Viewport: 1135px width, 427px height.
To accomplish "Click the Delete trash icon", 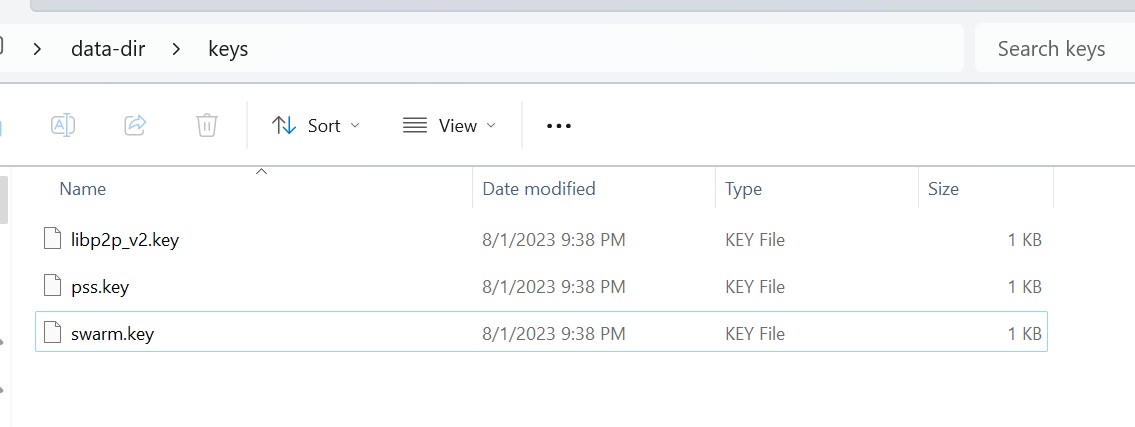I will (207, 125).
